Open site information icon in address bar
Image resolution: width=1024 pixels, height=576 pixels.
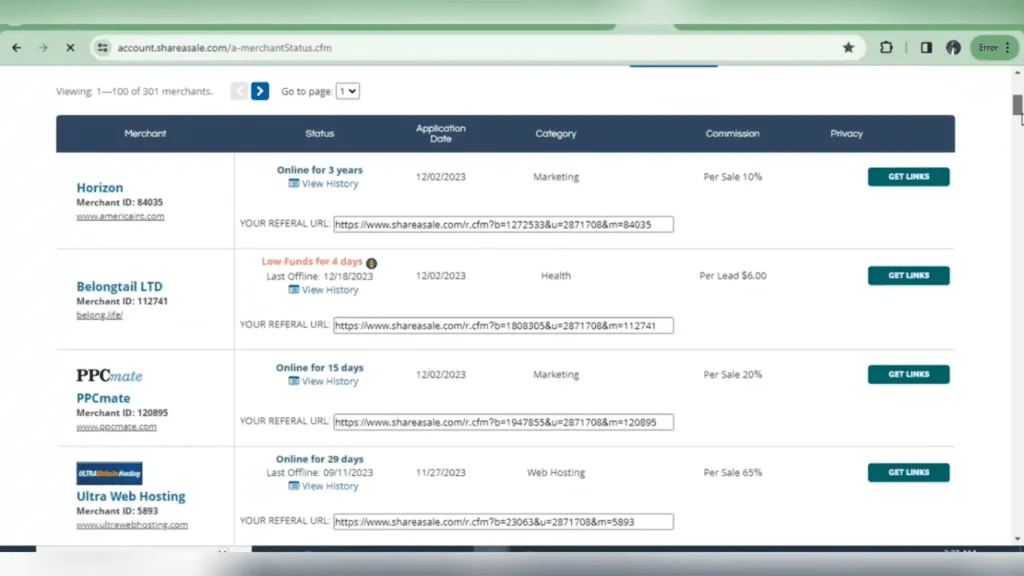103,48
